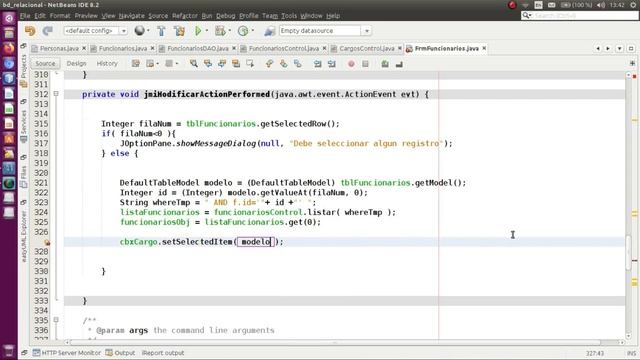Click the Shift Line Left icon
This screenshot has height=360, width=640.
tap(318, 64)
